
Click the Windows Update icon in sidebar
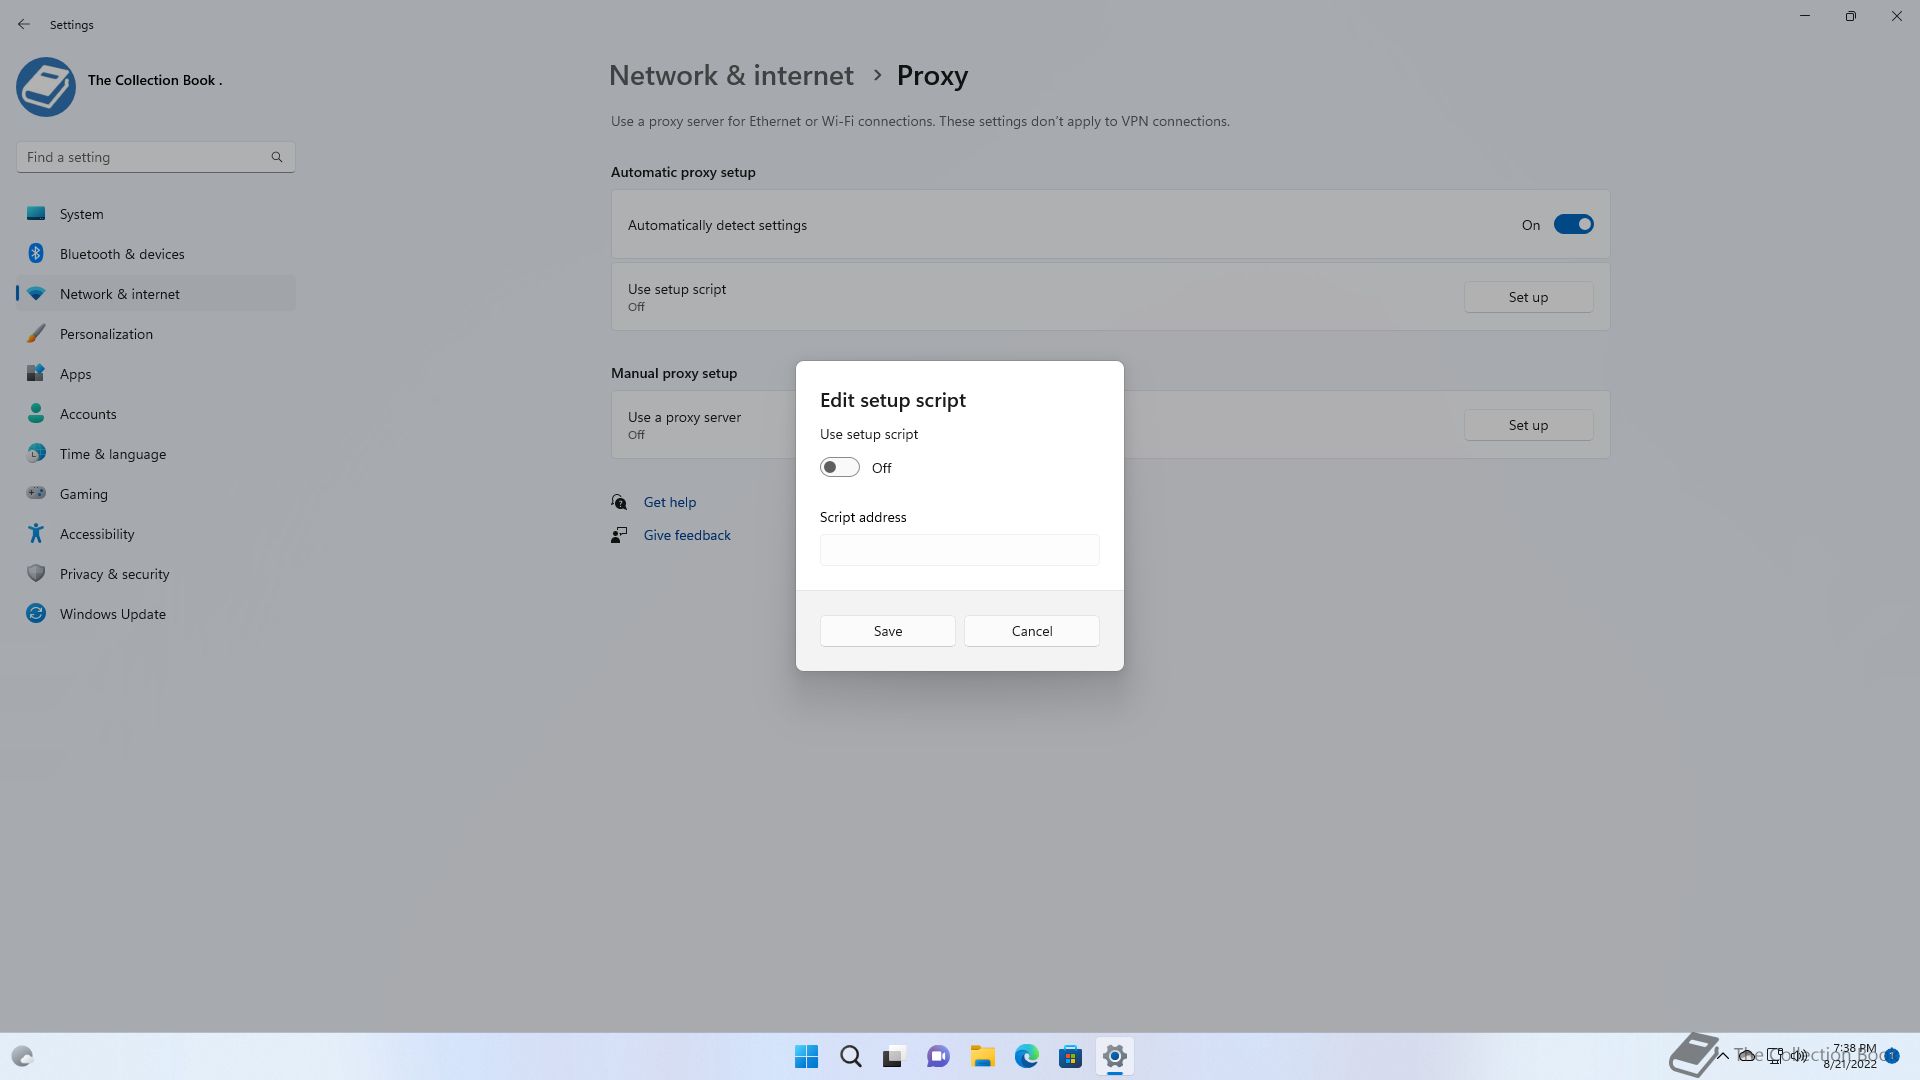36,614
